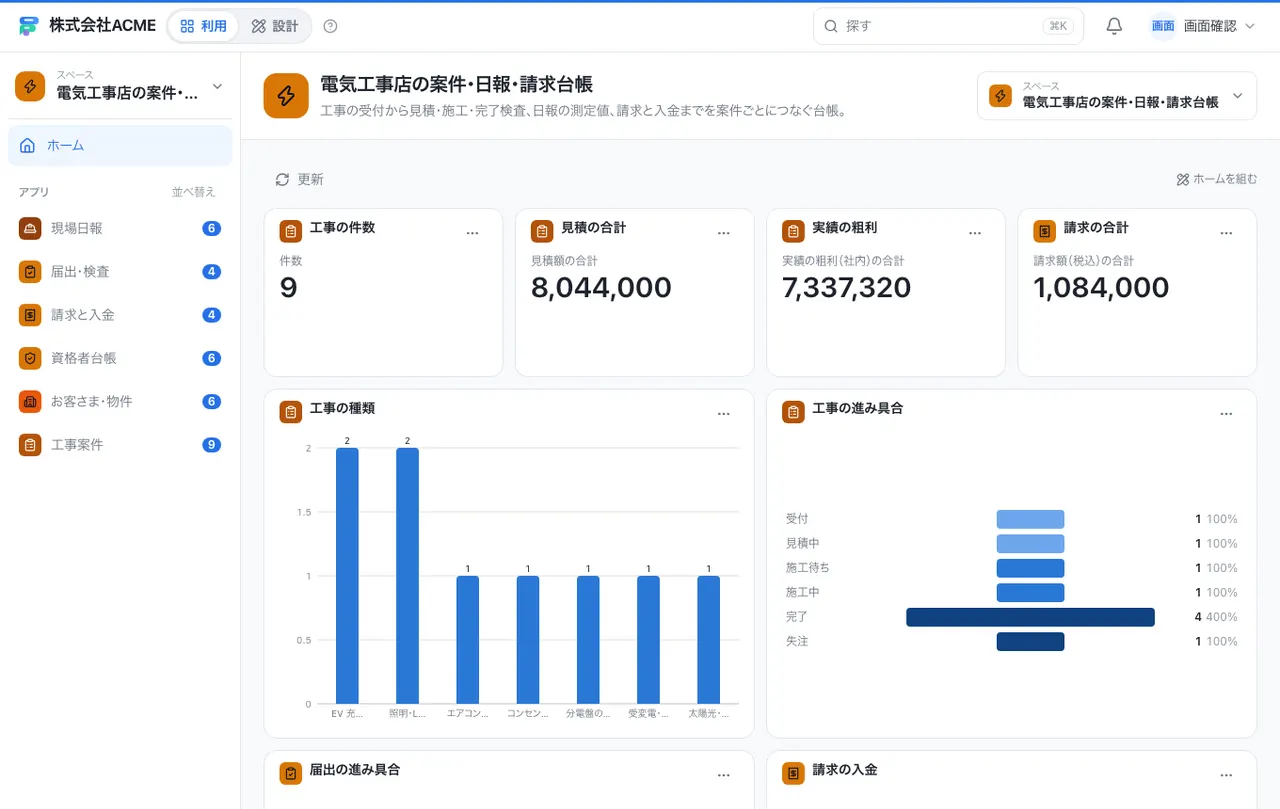
Task: Click the 受付 bar in 工事の進み具合
Action: click(x=1030, y=519)
